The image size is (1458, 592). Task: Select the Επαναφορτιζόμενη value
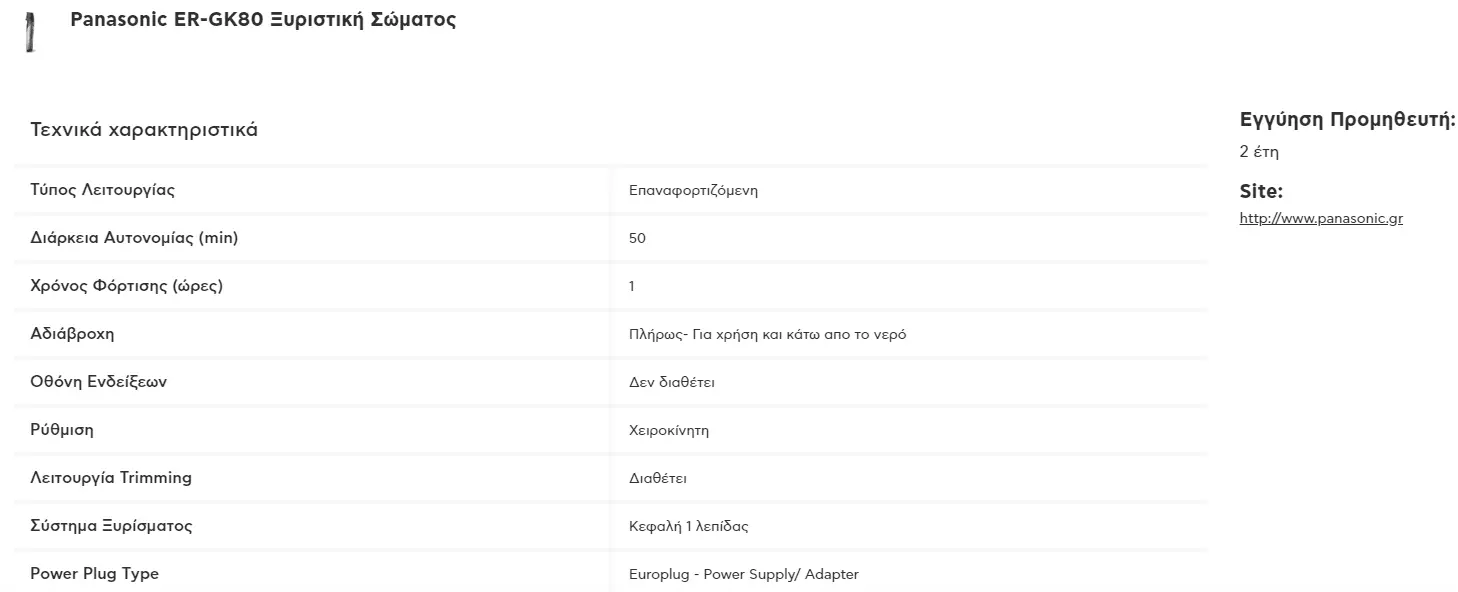[x=693, y=191]
